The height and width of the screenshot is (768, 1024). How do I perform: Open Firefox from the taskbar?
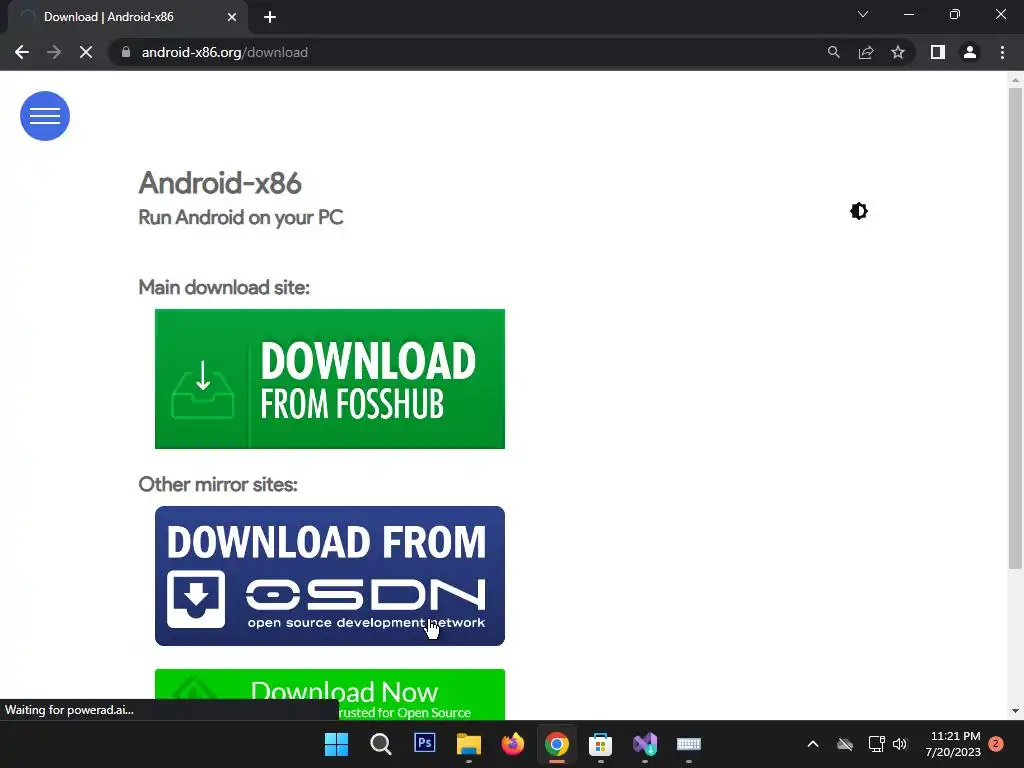pyautogui.click(x=513, y=744)
